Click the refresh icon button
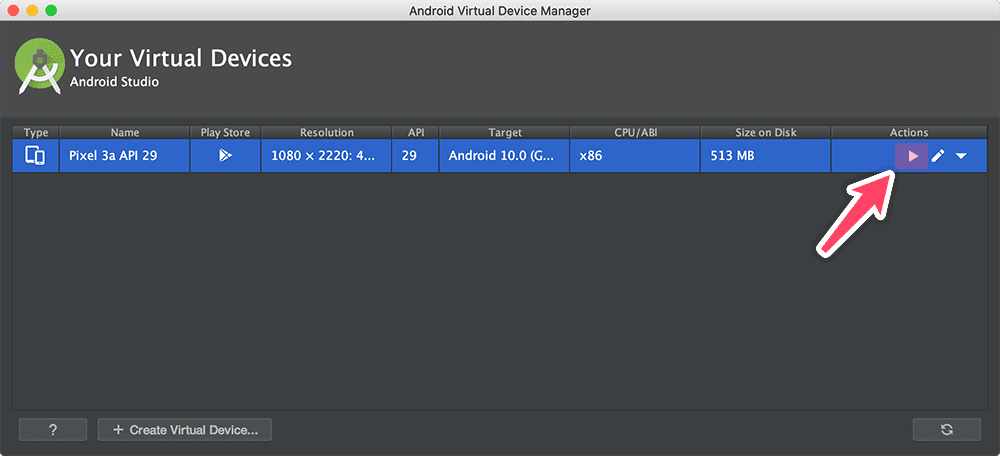Viewport: 1000px width, 456px height. [x=946, y=430]
